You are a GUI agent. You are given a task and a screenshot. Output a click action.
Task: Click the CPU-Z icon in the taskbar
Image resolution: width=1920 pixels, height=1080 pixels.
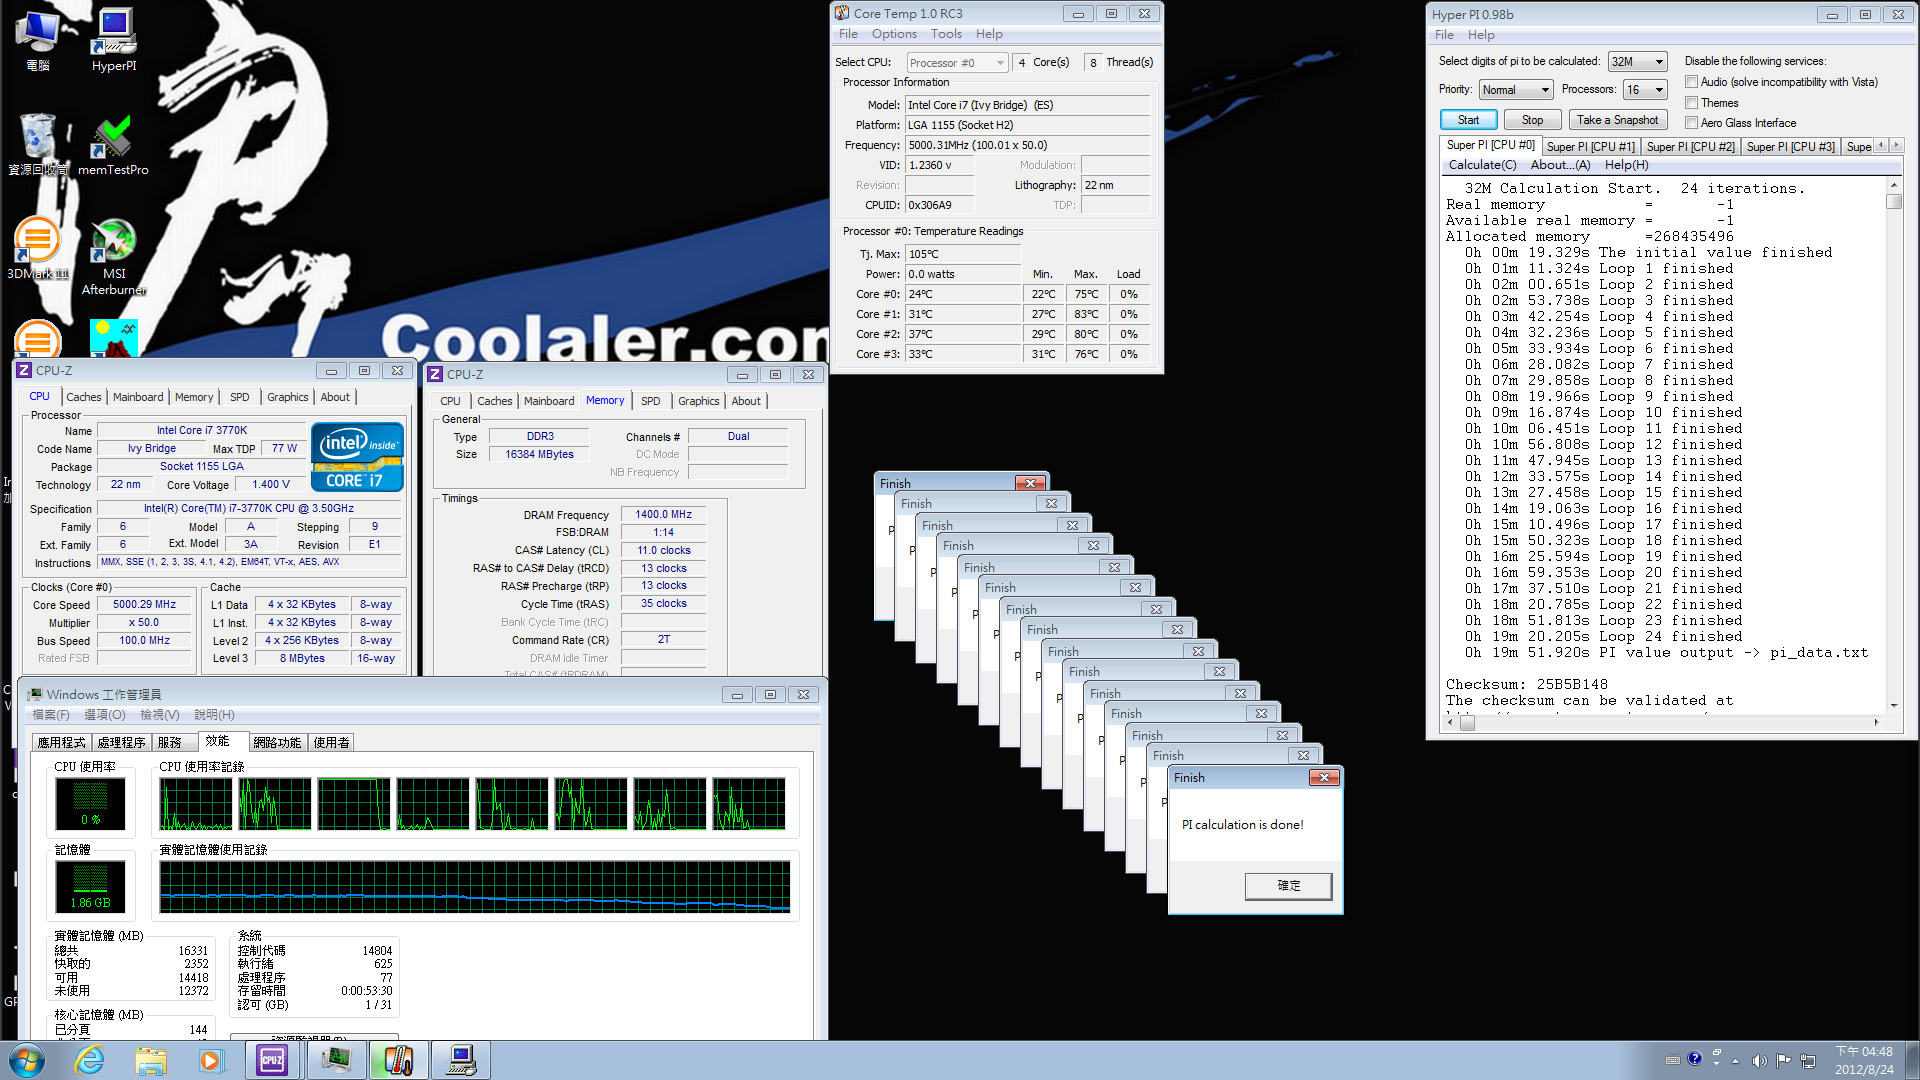[272, 1060]
